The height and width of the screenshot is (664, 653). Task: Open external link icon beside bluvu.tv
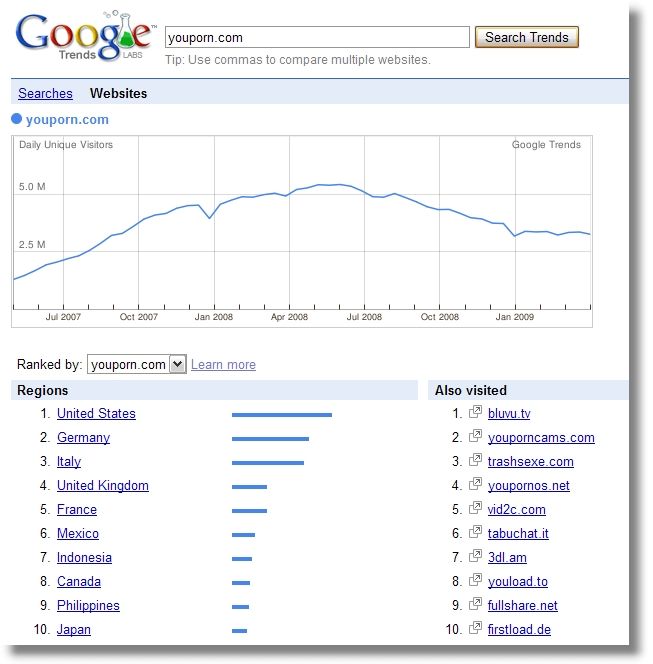(475, 412)
